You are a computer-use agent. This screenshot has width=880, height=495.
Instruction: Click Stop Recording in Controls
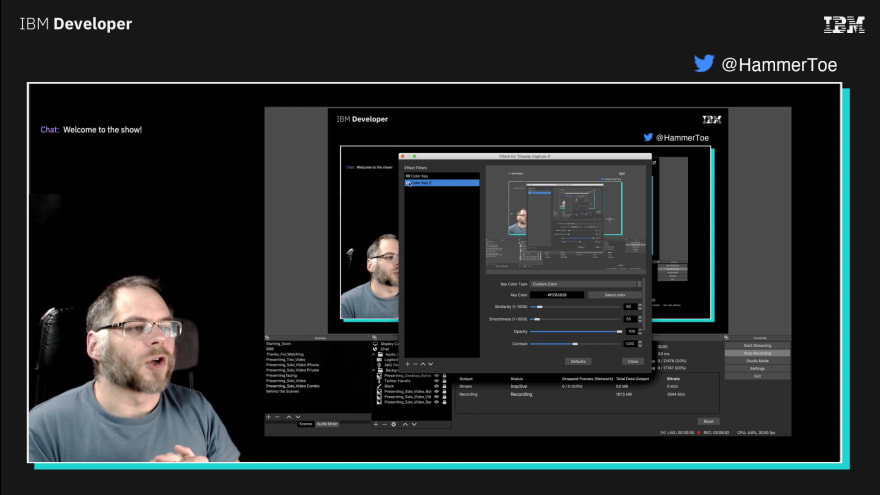click(757, 354)
